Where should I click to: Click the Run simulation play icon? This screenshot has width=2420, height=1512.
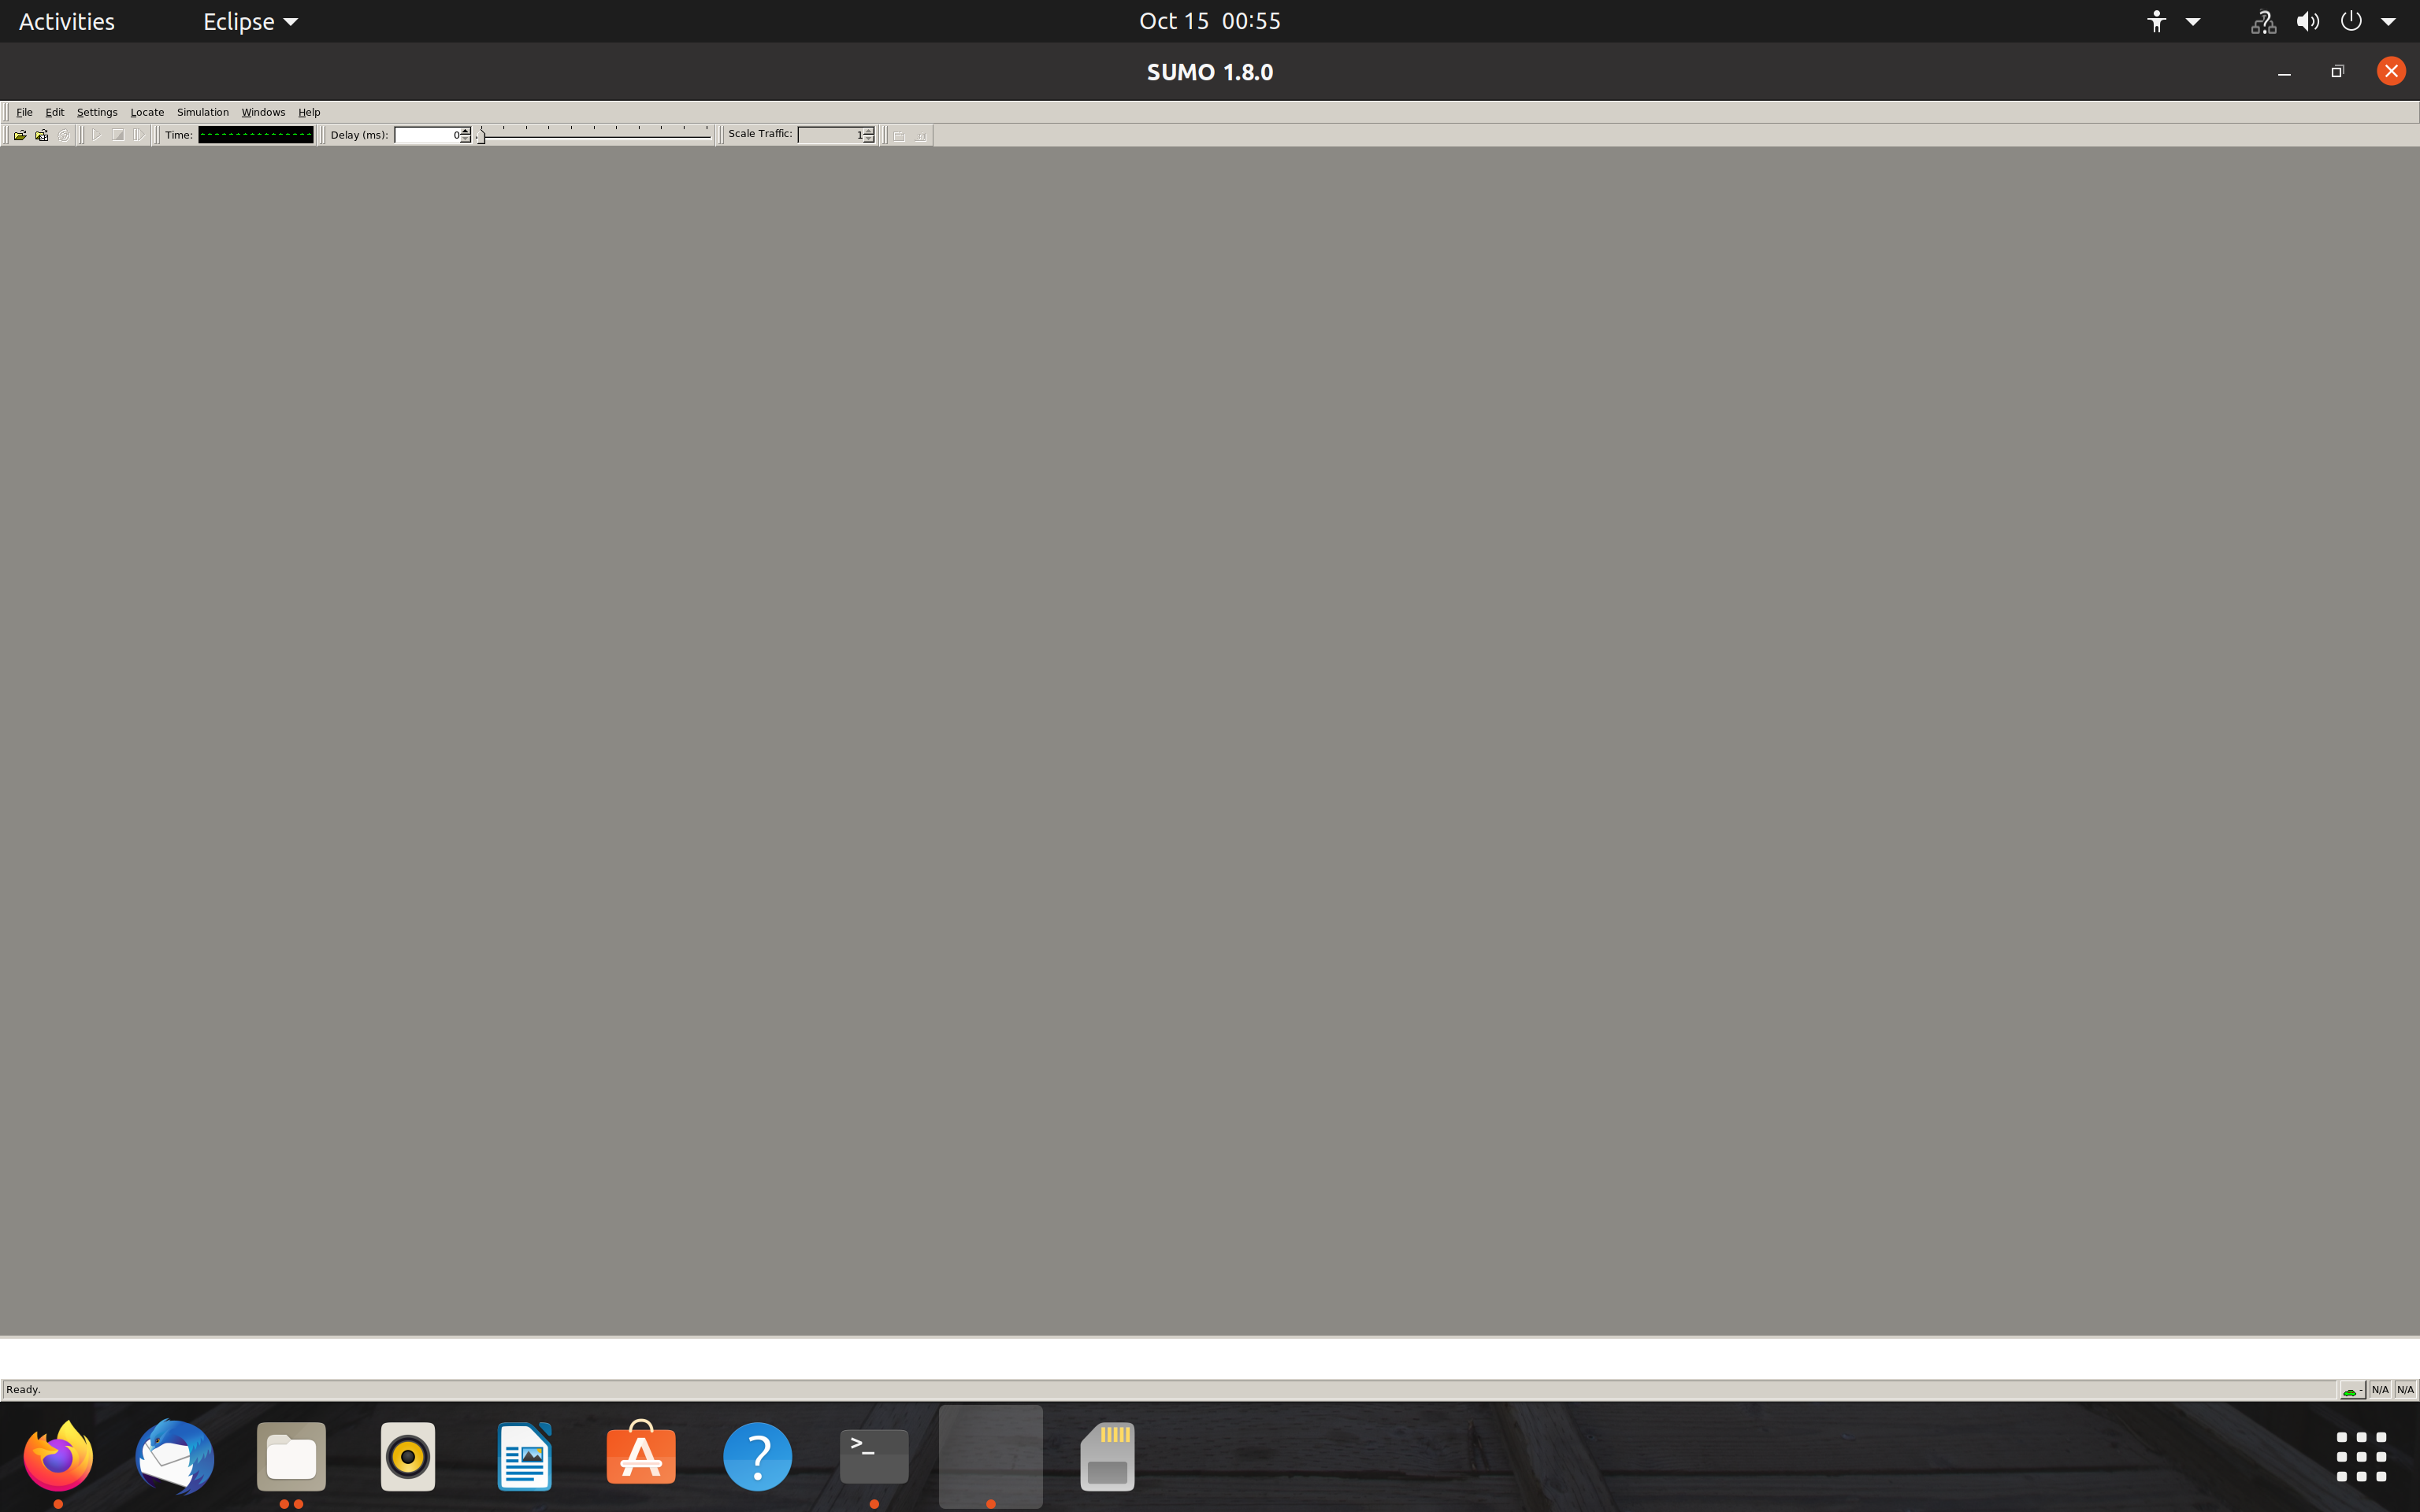click(x=97, y=135)
